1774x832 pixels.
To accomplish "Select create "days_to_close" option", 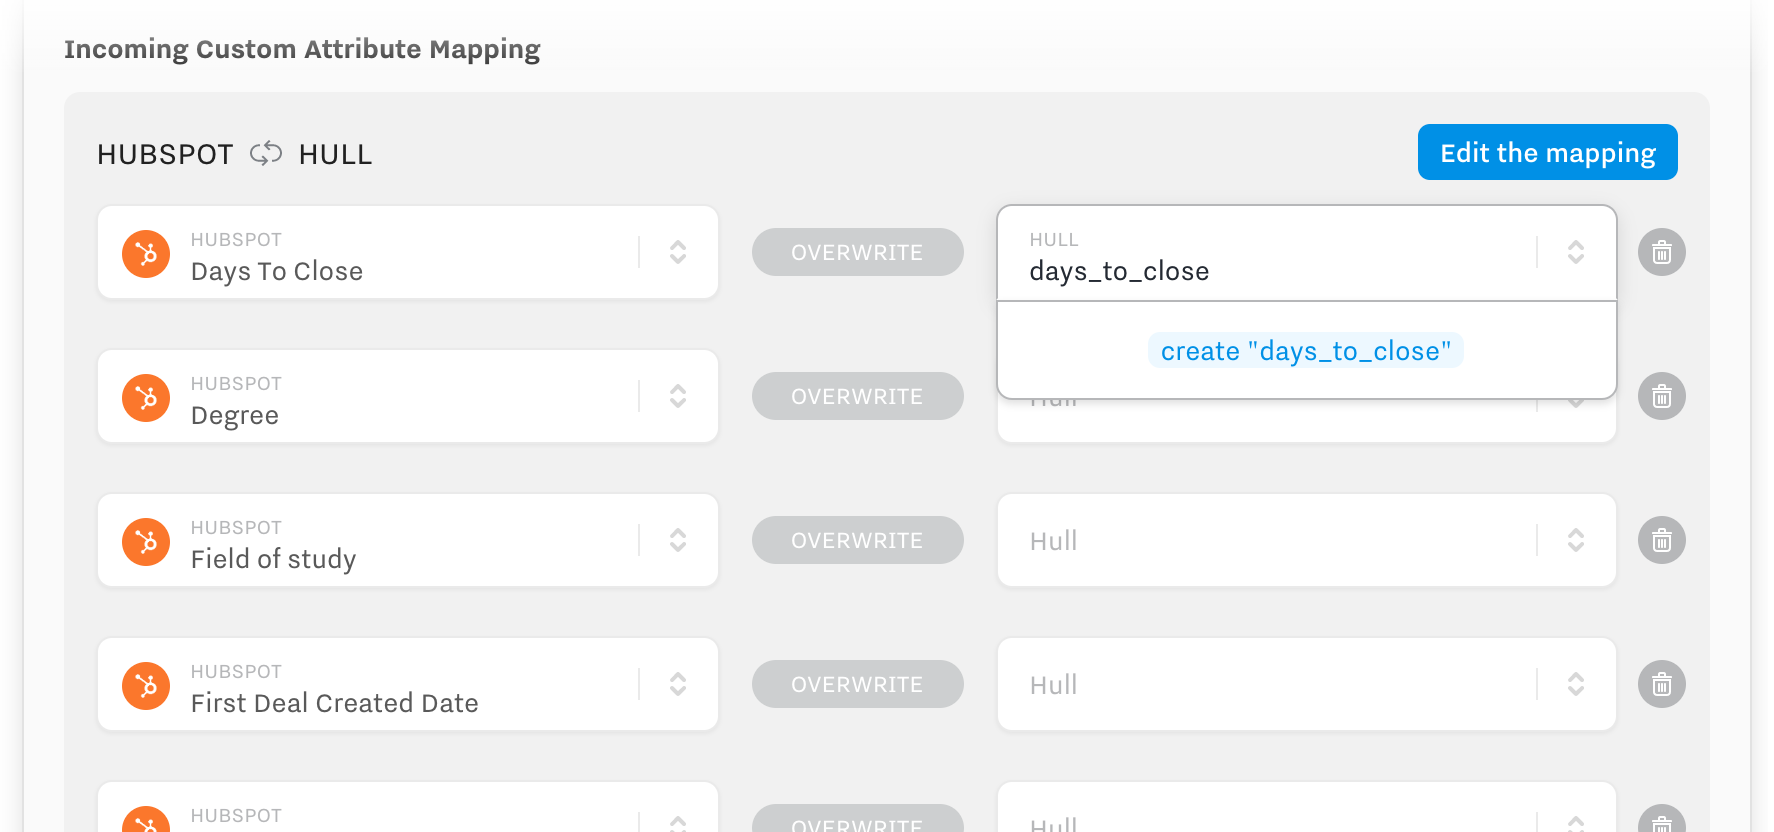I will [1305, 351].
